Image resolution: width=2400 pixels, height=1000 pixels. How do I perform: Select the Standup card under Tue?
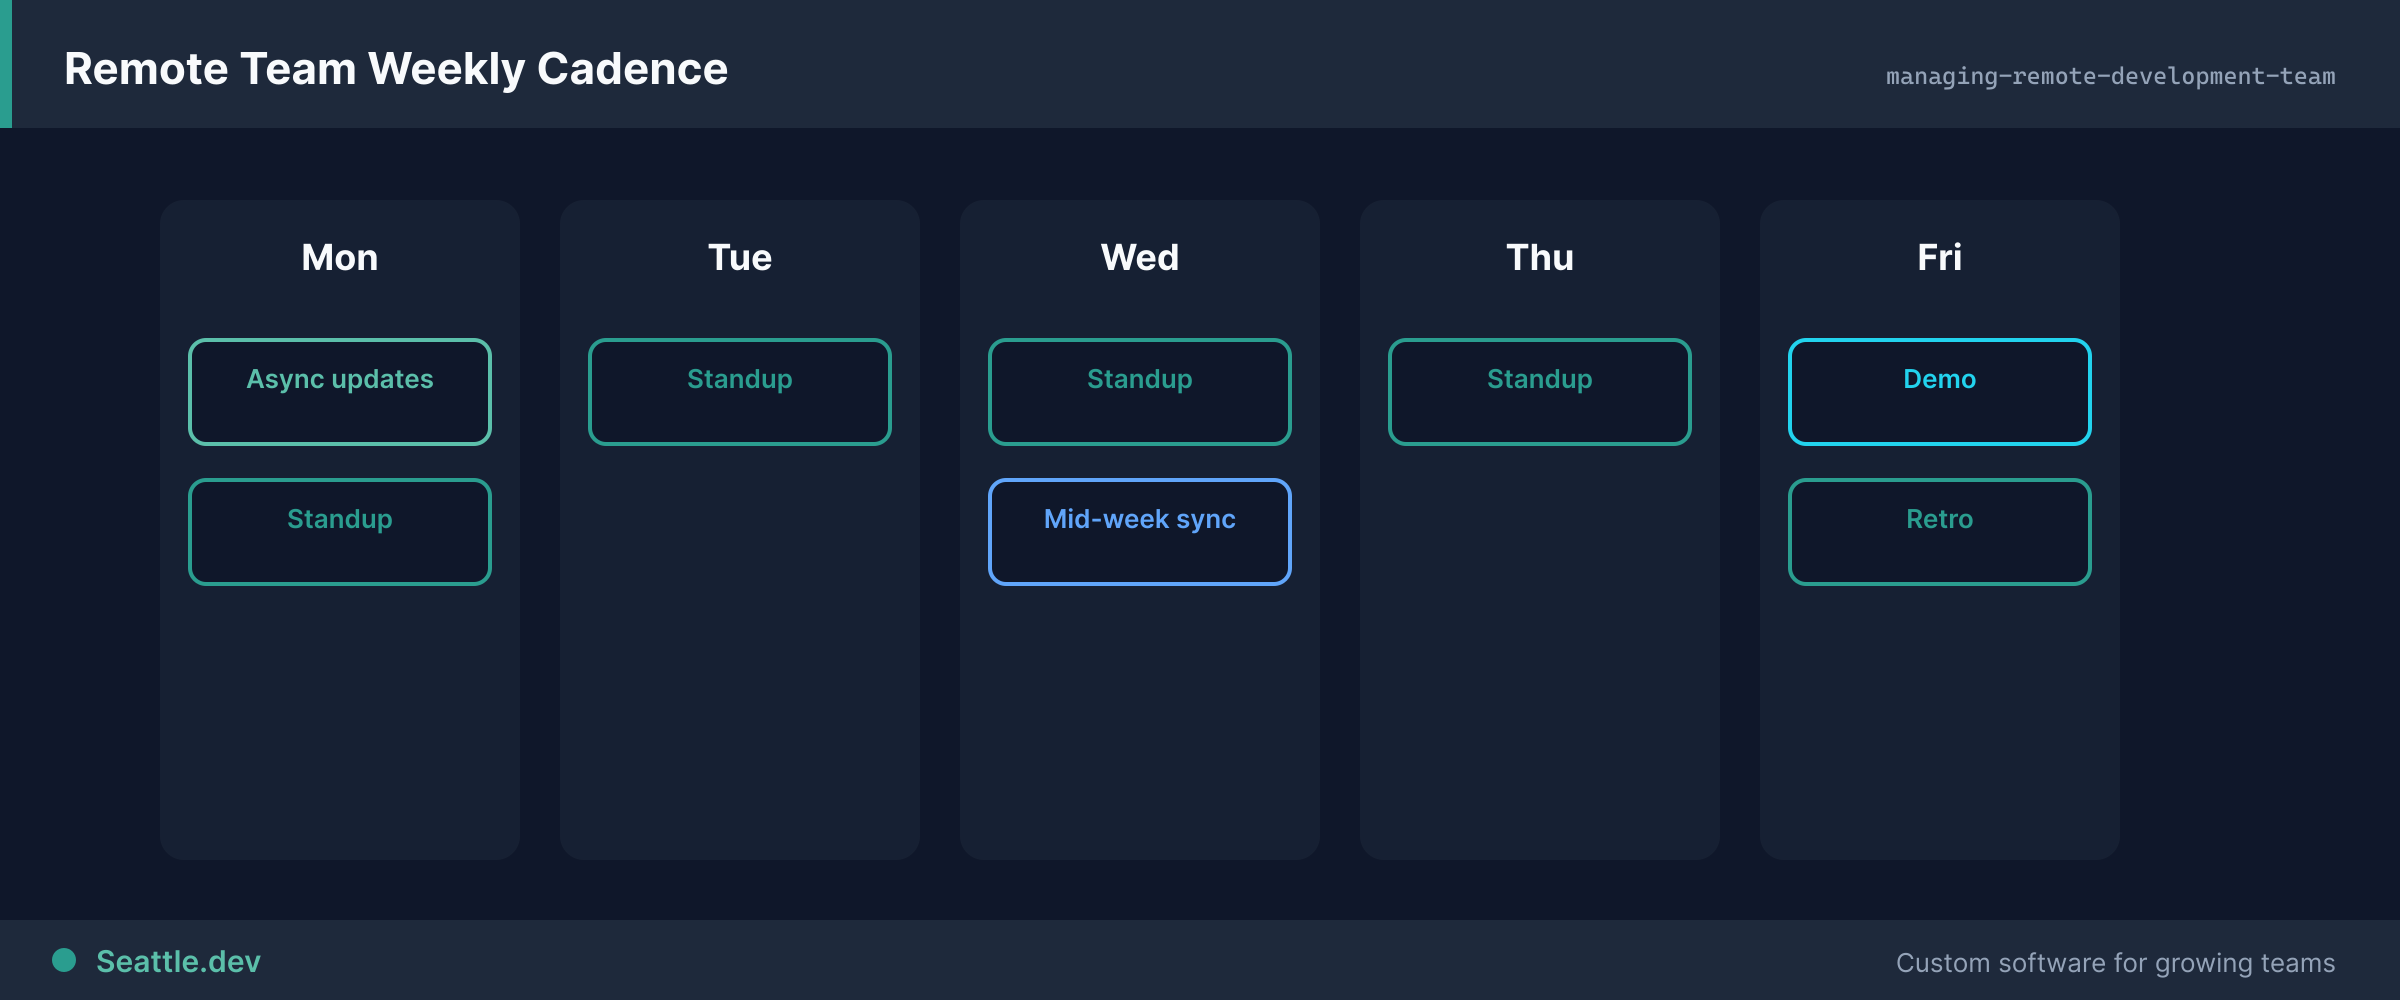(740, 392)
